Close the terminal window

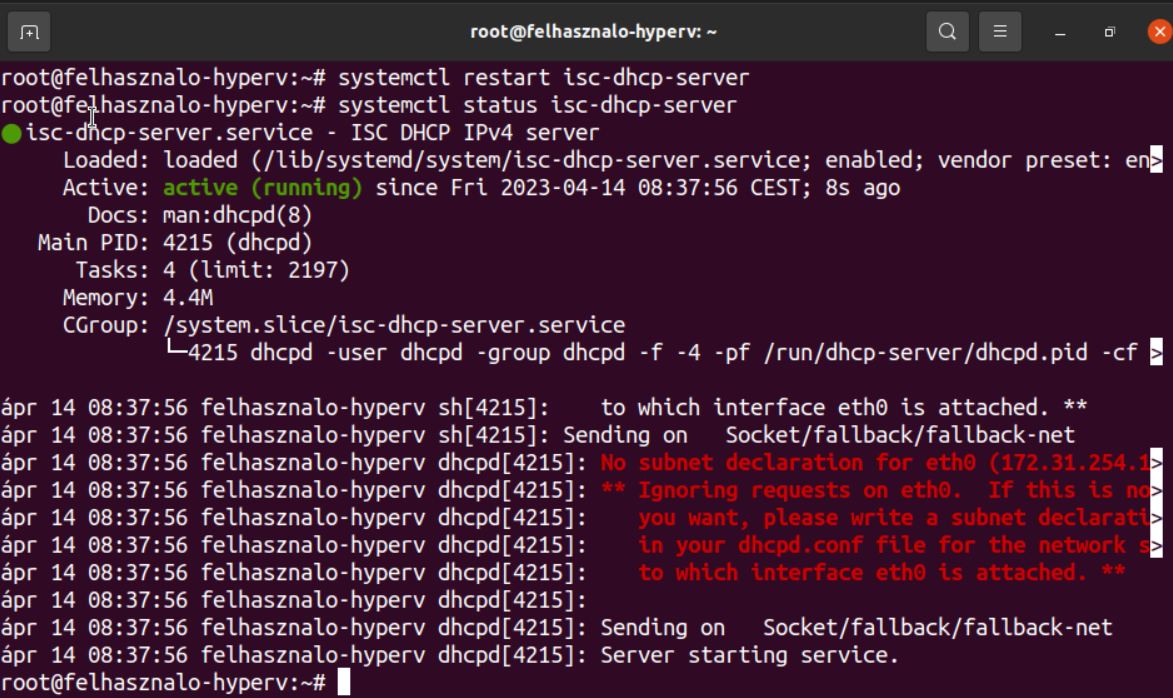[x=1158, y=32]
